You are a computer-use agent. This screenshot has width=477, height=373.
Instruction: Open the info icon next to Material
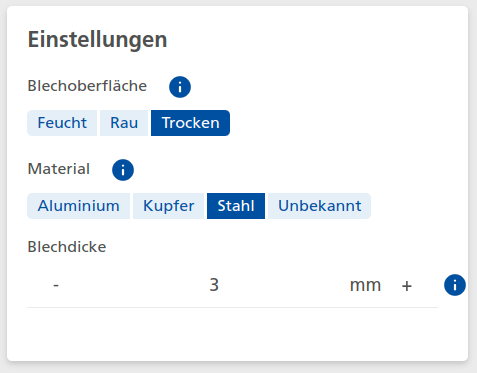[x=123, y=170]
